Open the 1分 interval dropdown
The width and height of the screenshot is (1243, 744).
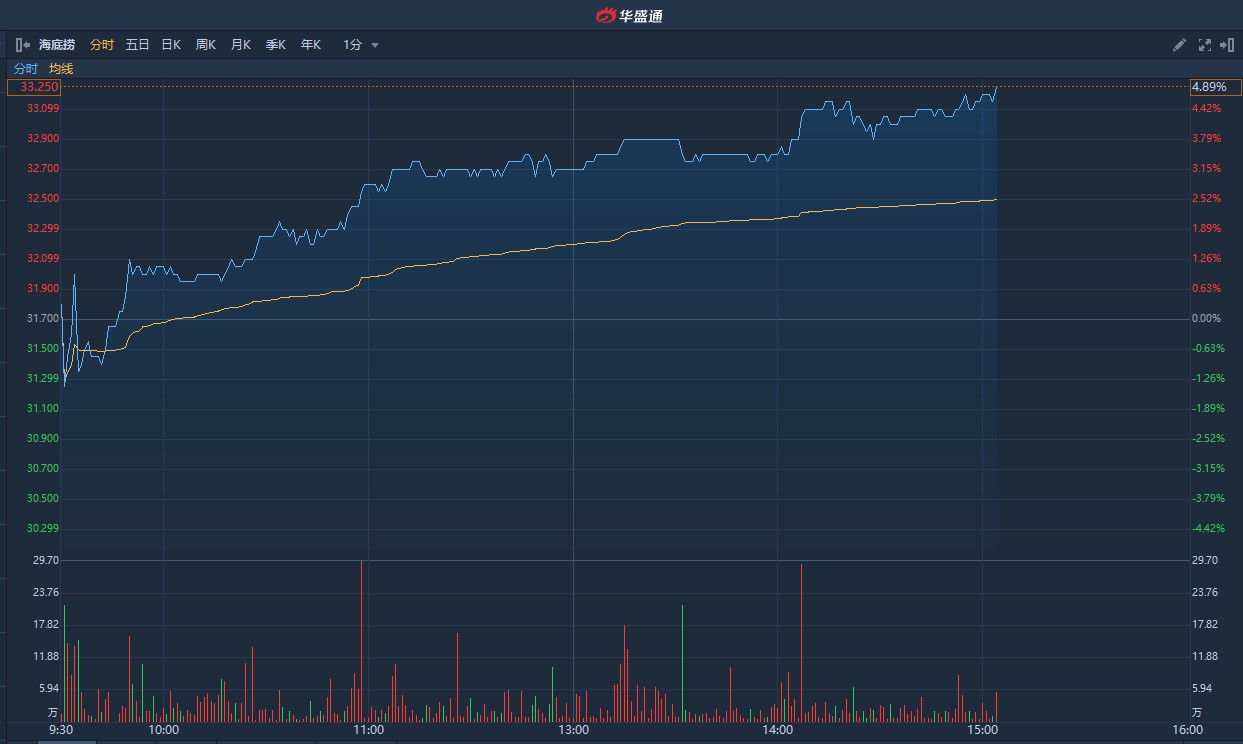[x=360, y=45]
